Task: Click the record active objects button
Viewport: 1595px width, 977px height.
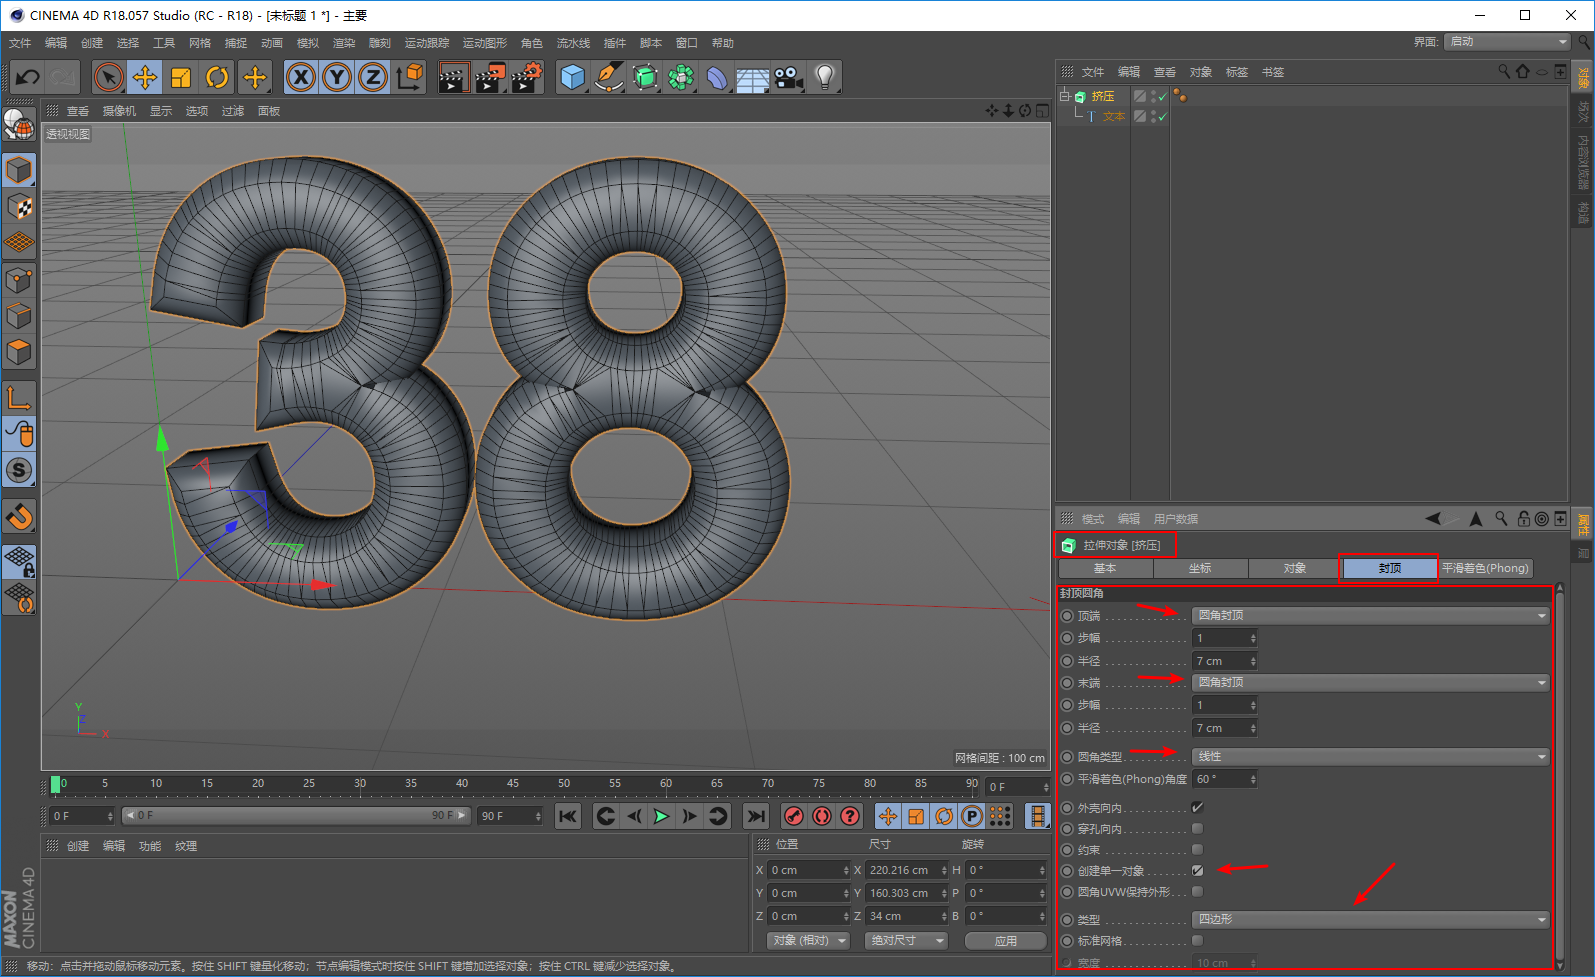Action: click(794, 816)
